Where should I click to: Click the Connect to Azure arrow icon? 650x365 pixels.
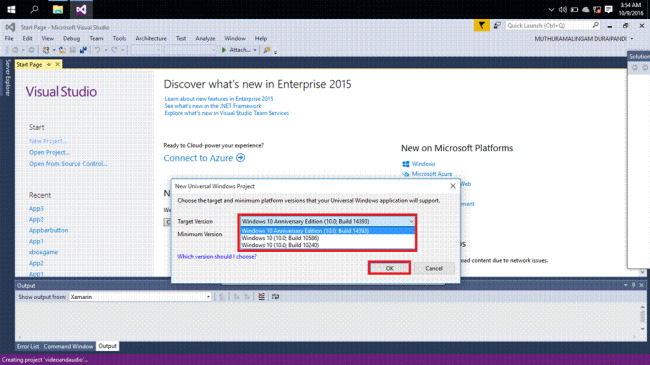point(240,158)
